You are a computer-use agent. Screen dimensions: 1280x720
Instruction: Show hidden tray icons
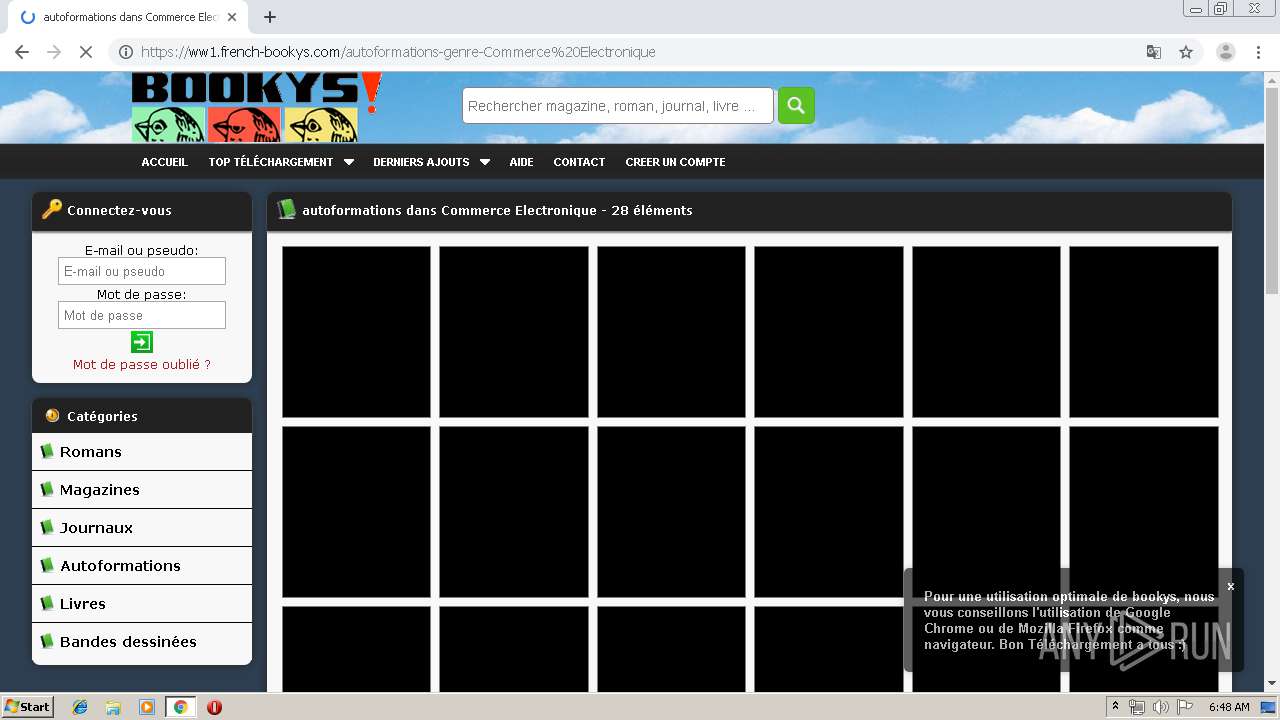pos(1115,707)
